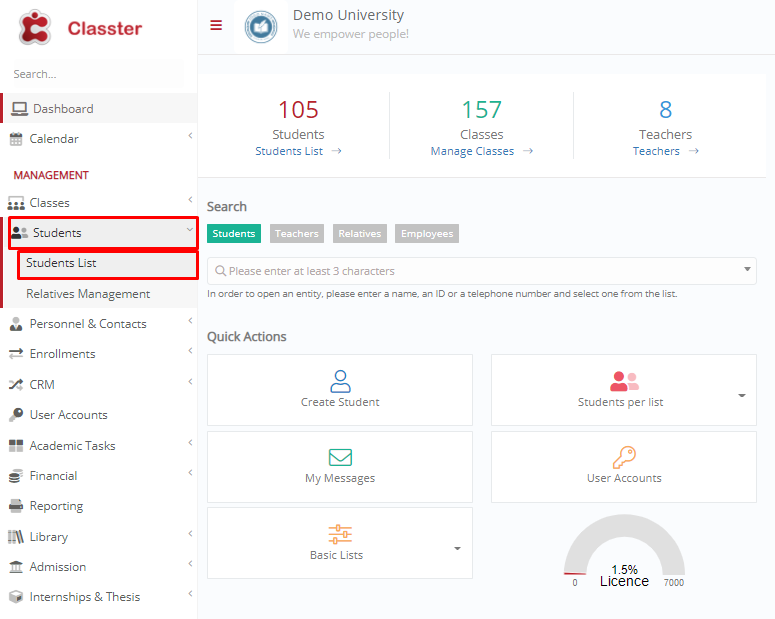This screenshot has width=775, height=619.
Task: Click the Classter logo icon
Action: (x=35, y=28)
